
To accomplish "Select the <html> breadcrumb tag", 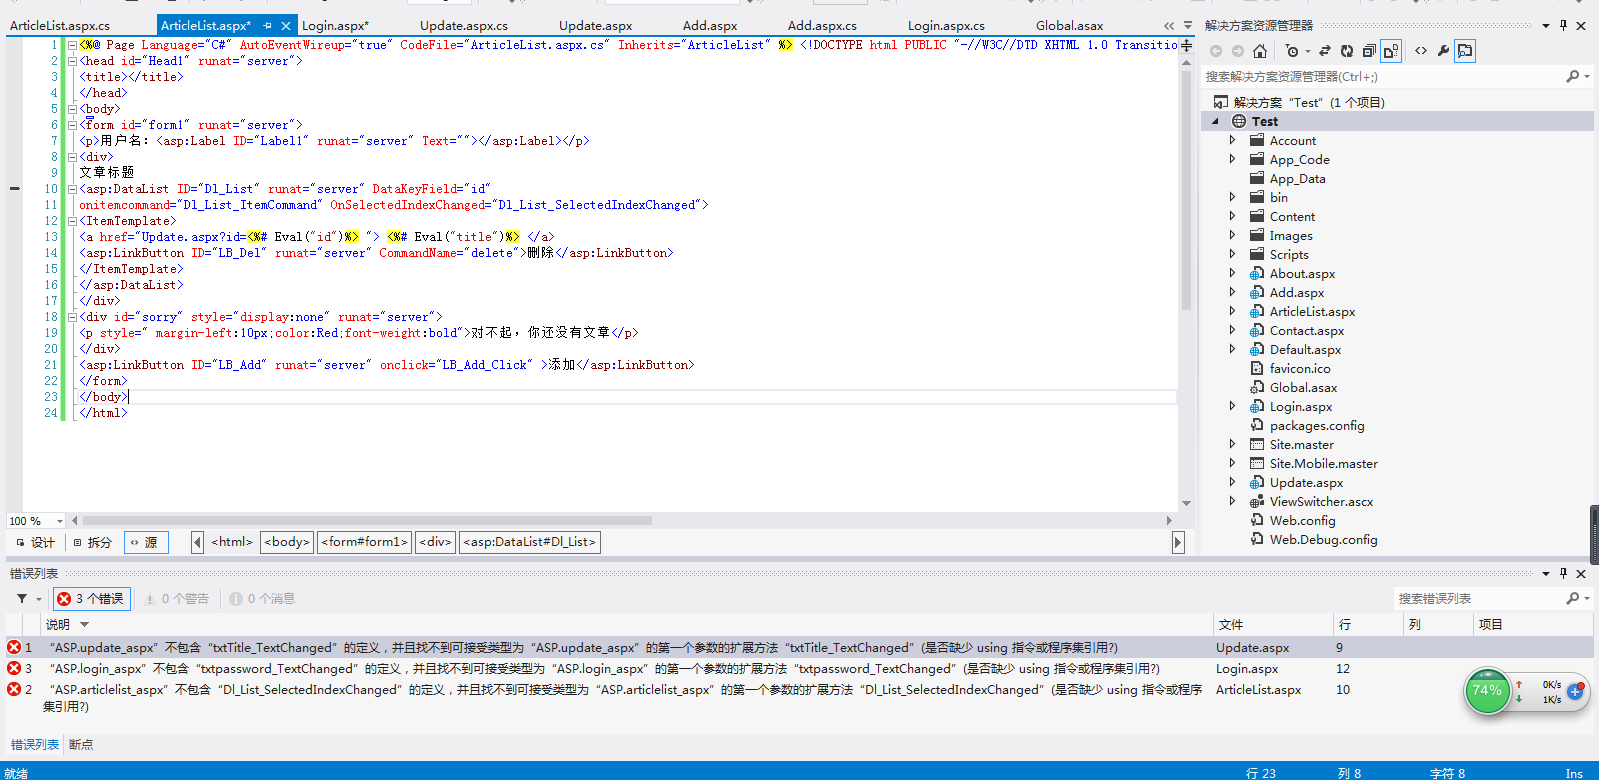I will tap(232, 542).
